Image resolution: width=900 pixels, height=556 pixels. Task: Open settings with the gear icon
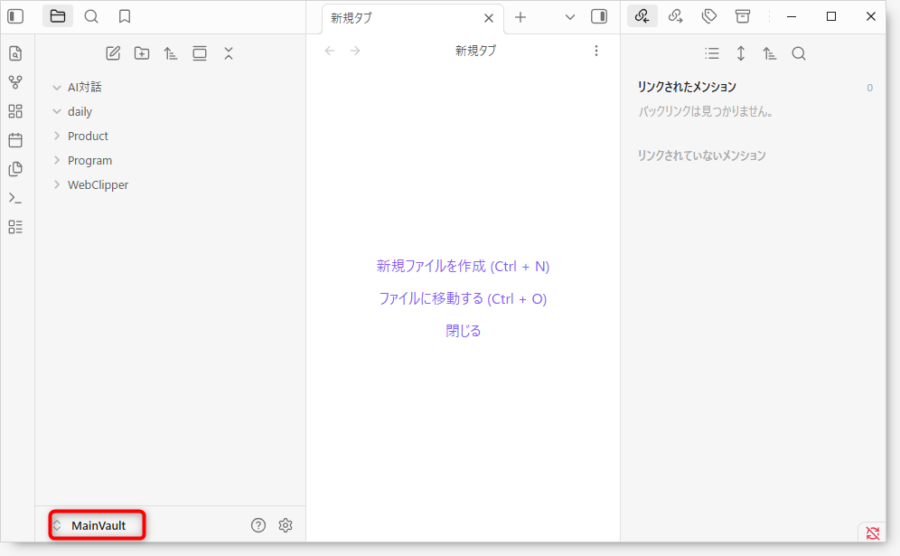click(285, 525)
